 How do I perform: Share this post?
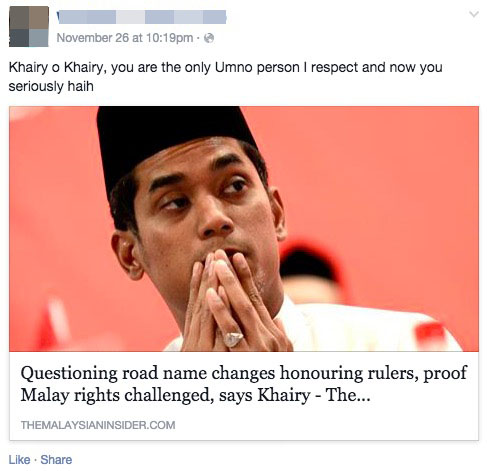56,460
